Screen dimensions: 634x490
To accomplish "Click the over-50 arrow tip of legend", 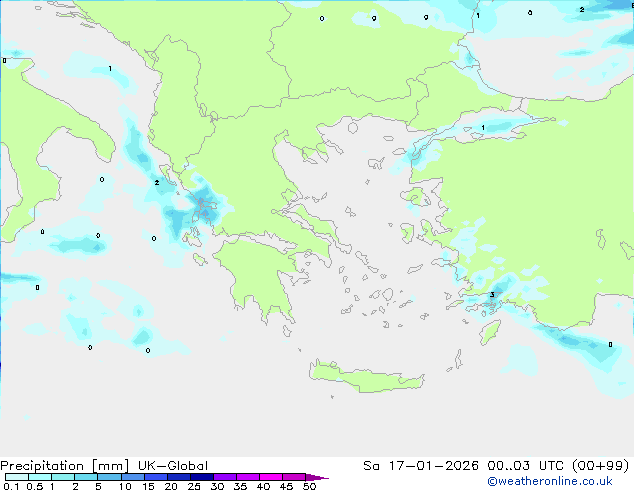I will tap(317, 477).
